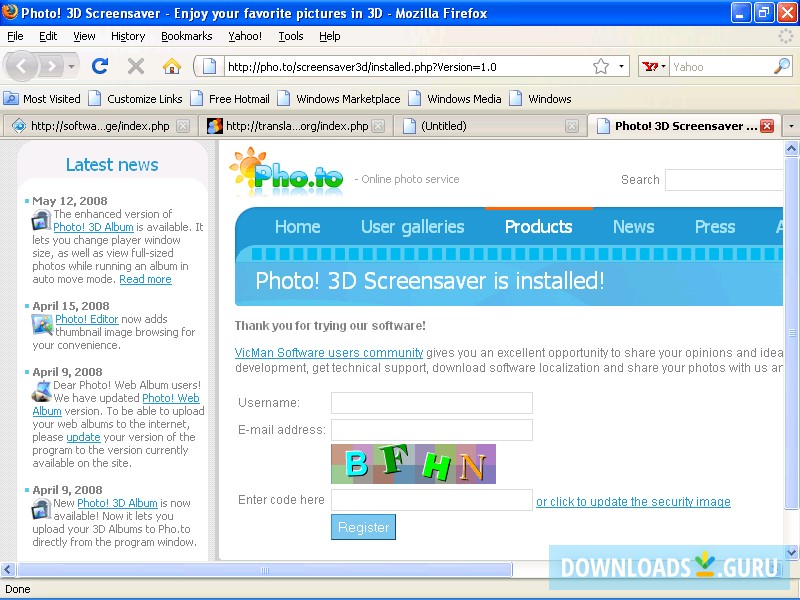
Task: Open the Products navigation item
Action: (x=538, y=227)
